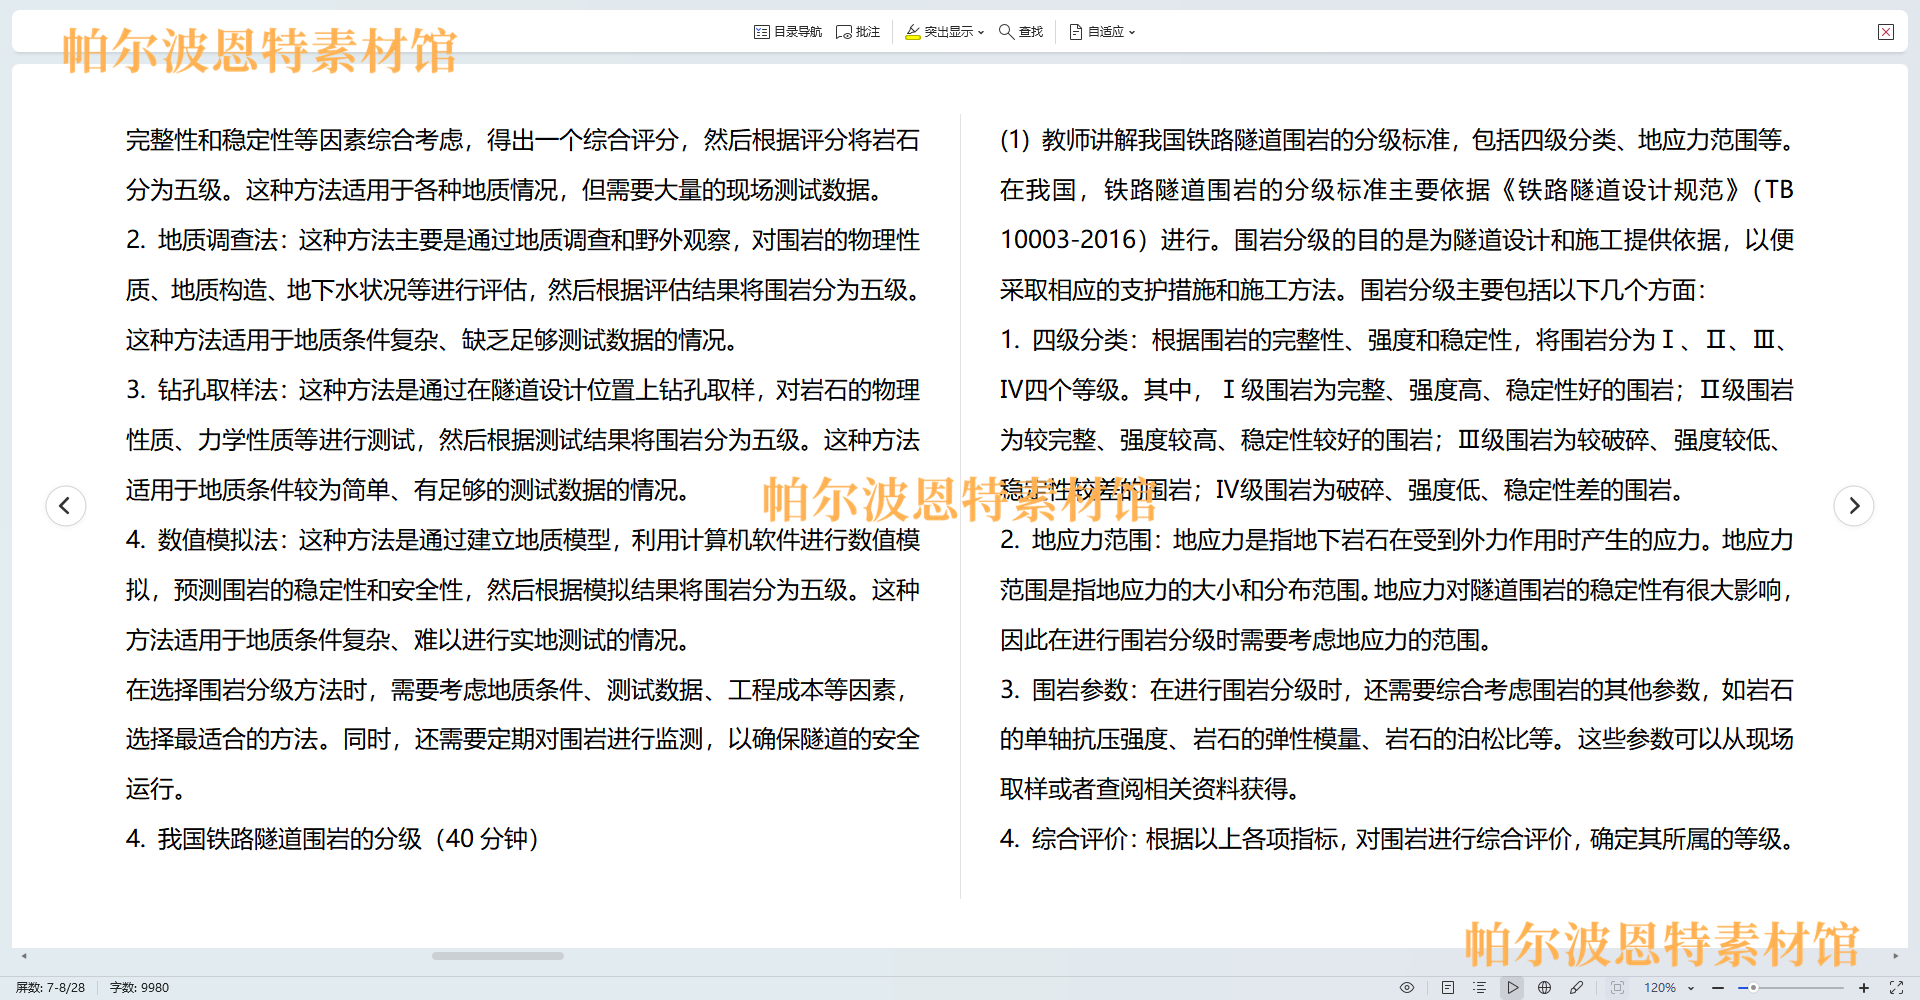Click the text 10003-2016
This screenshot has width=1920, height=1000.
pos(1067,240)
